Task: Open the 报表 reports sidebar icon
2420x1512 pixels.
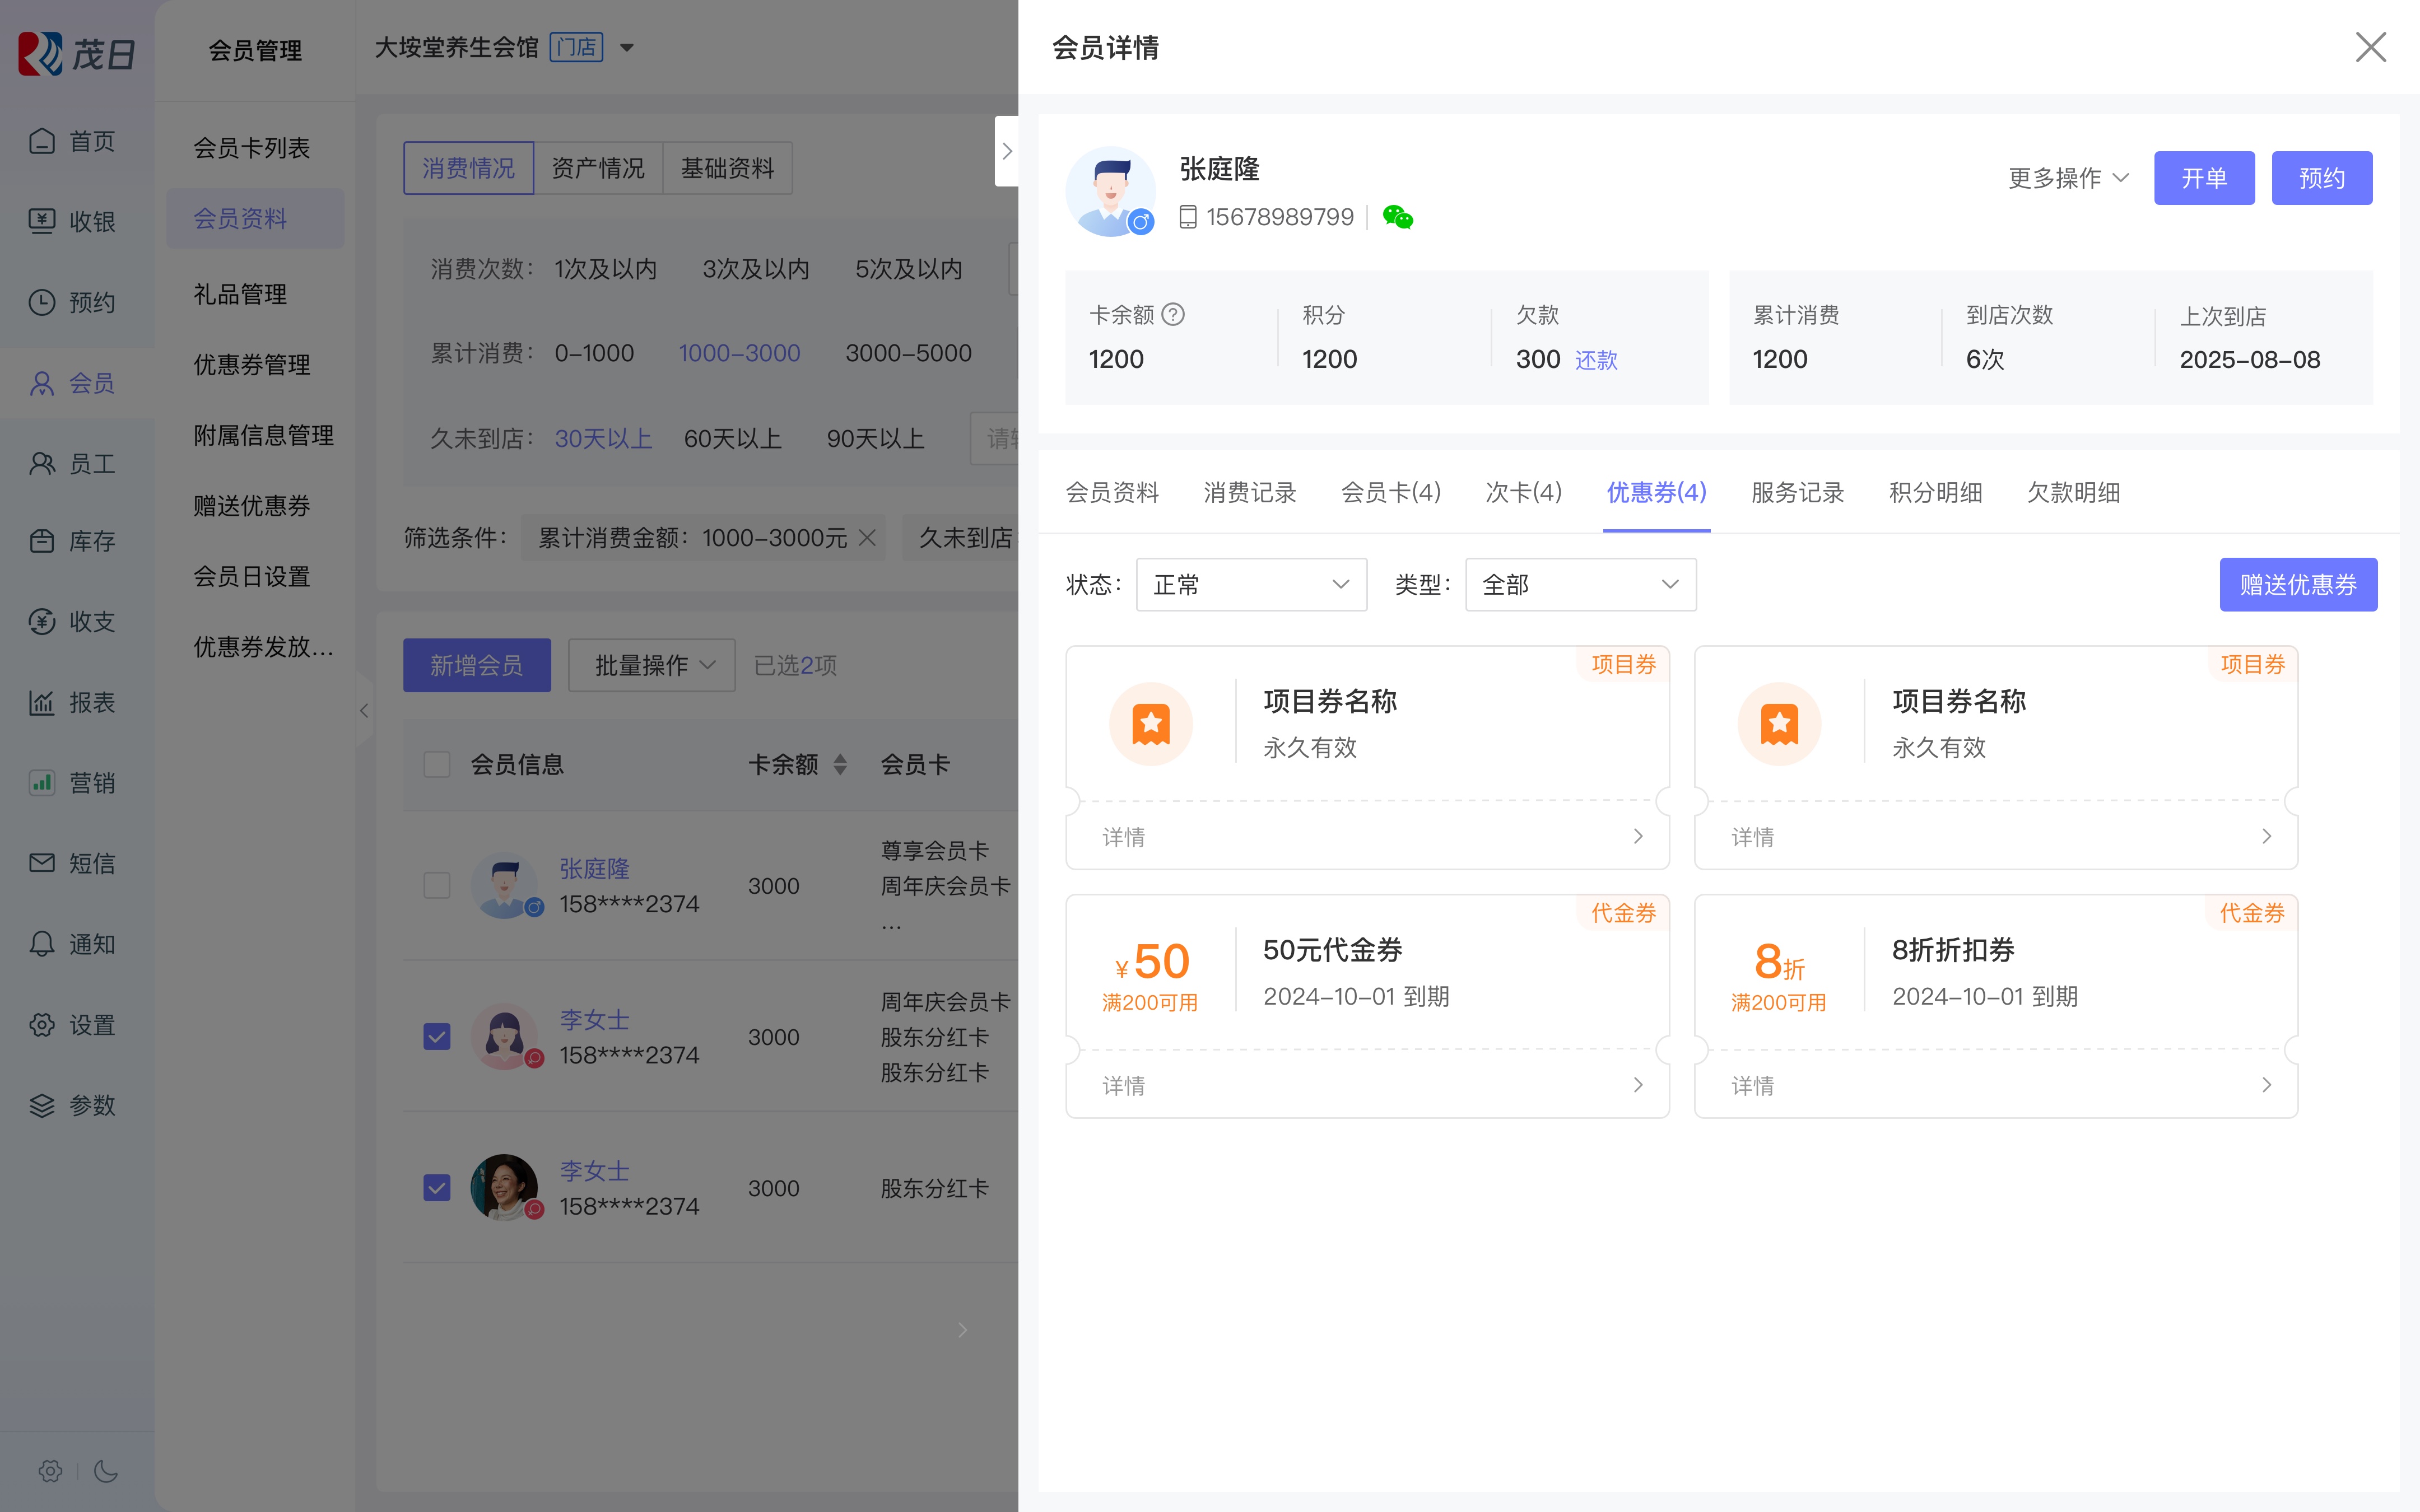Action: point(42,703)
